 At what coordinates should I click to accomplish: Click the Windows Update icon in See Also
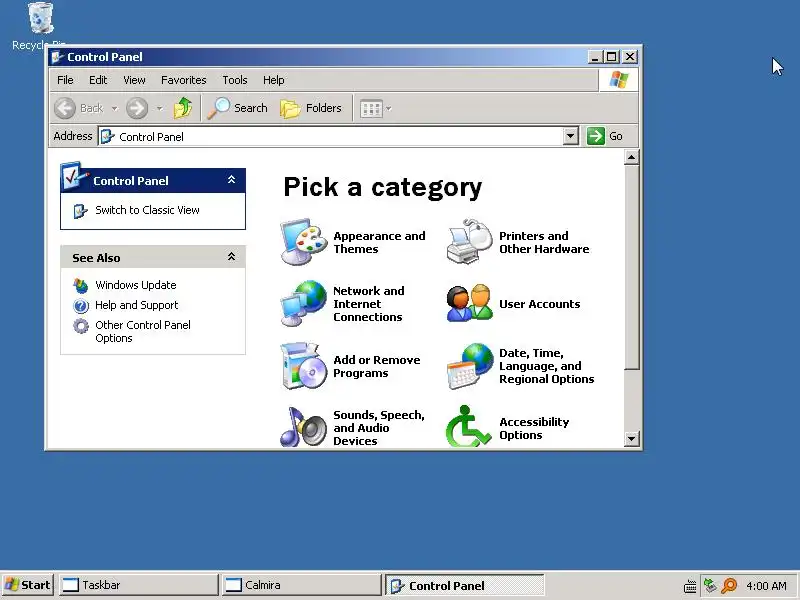tap(81, 285)
